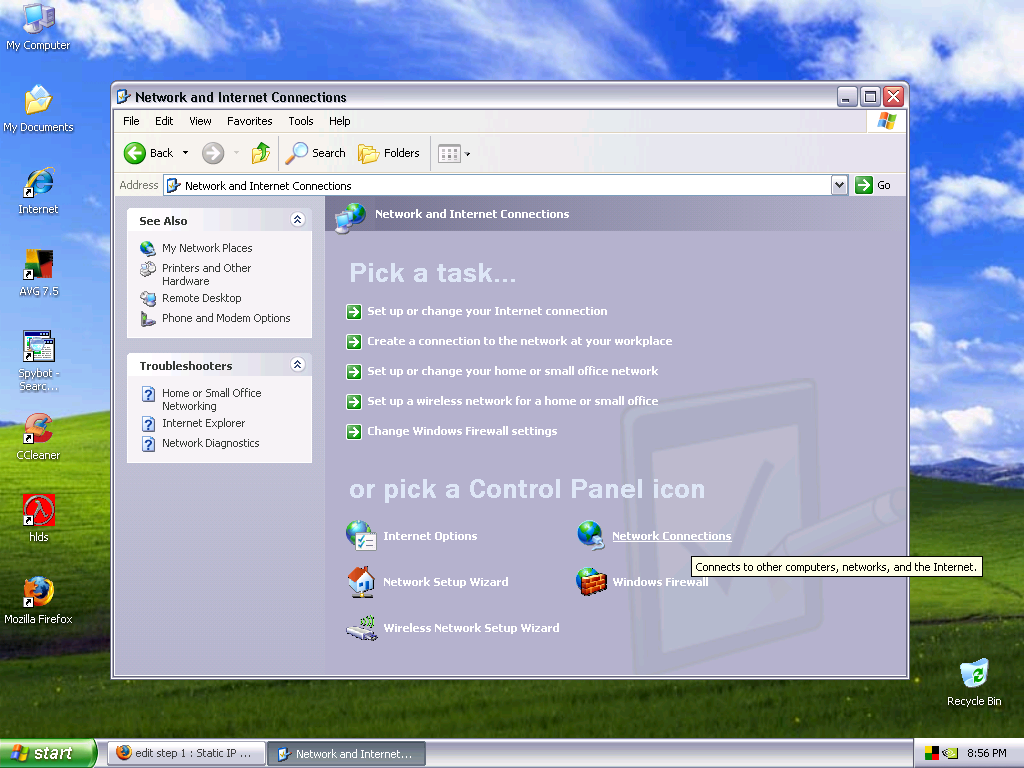
Task: Click the Printers and Other Hardware icon
Action: [148, 269]
